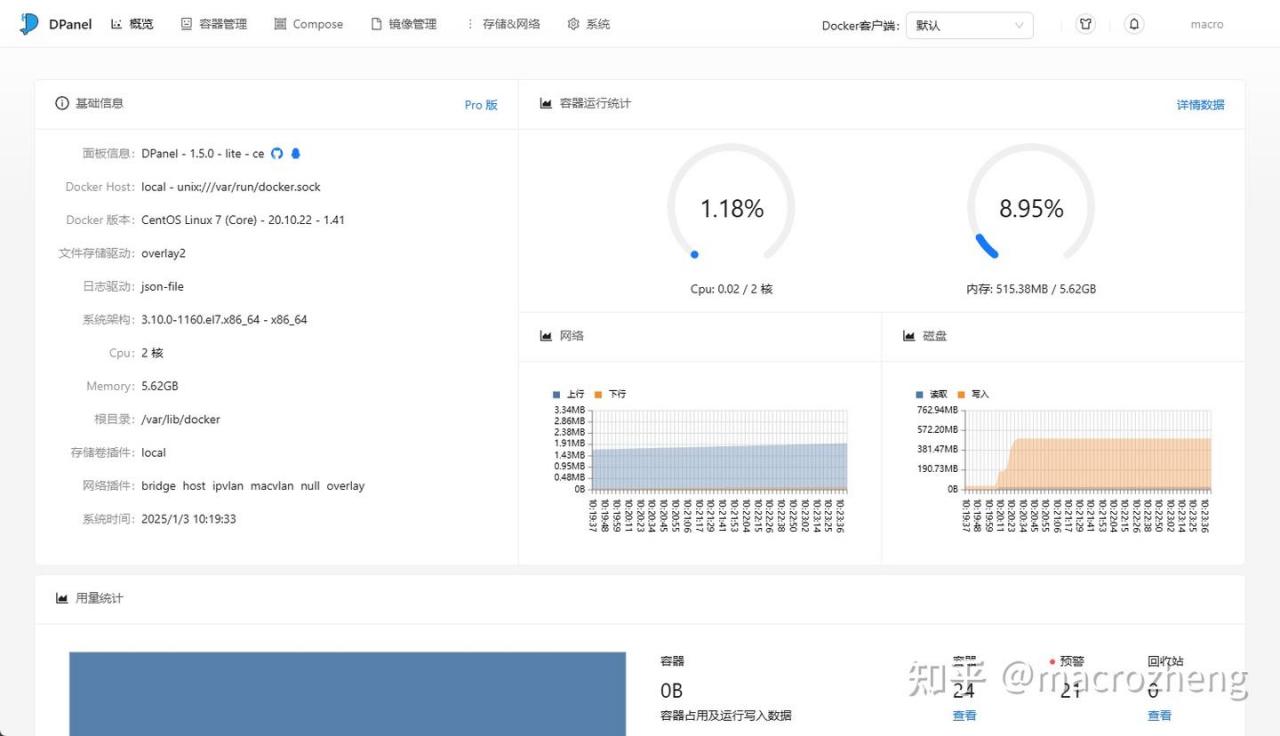Click the Memory 5.62GB value
Image resolution: width=1280 pixels, height=736 pixels.
click(160, 386)
